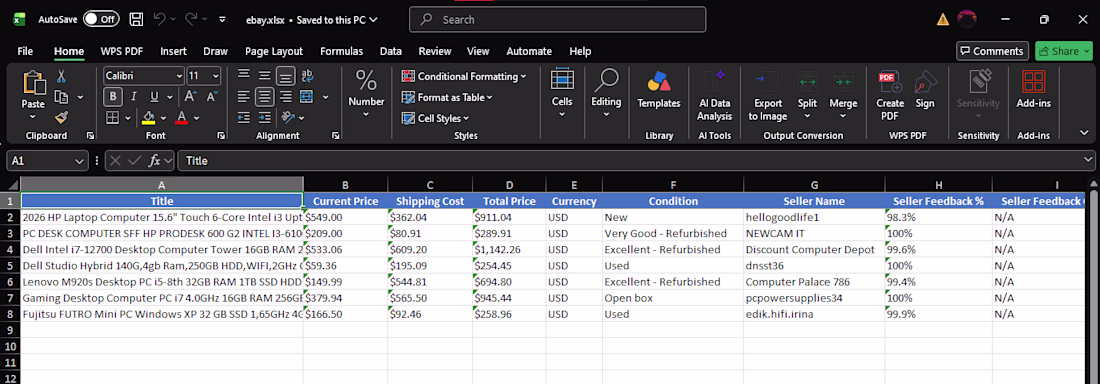Screen dimensions: 1100x384
Task: Click the Paste clipboard icon
Action: click(34, 83)
